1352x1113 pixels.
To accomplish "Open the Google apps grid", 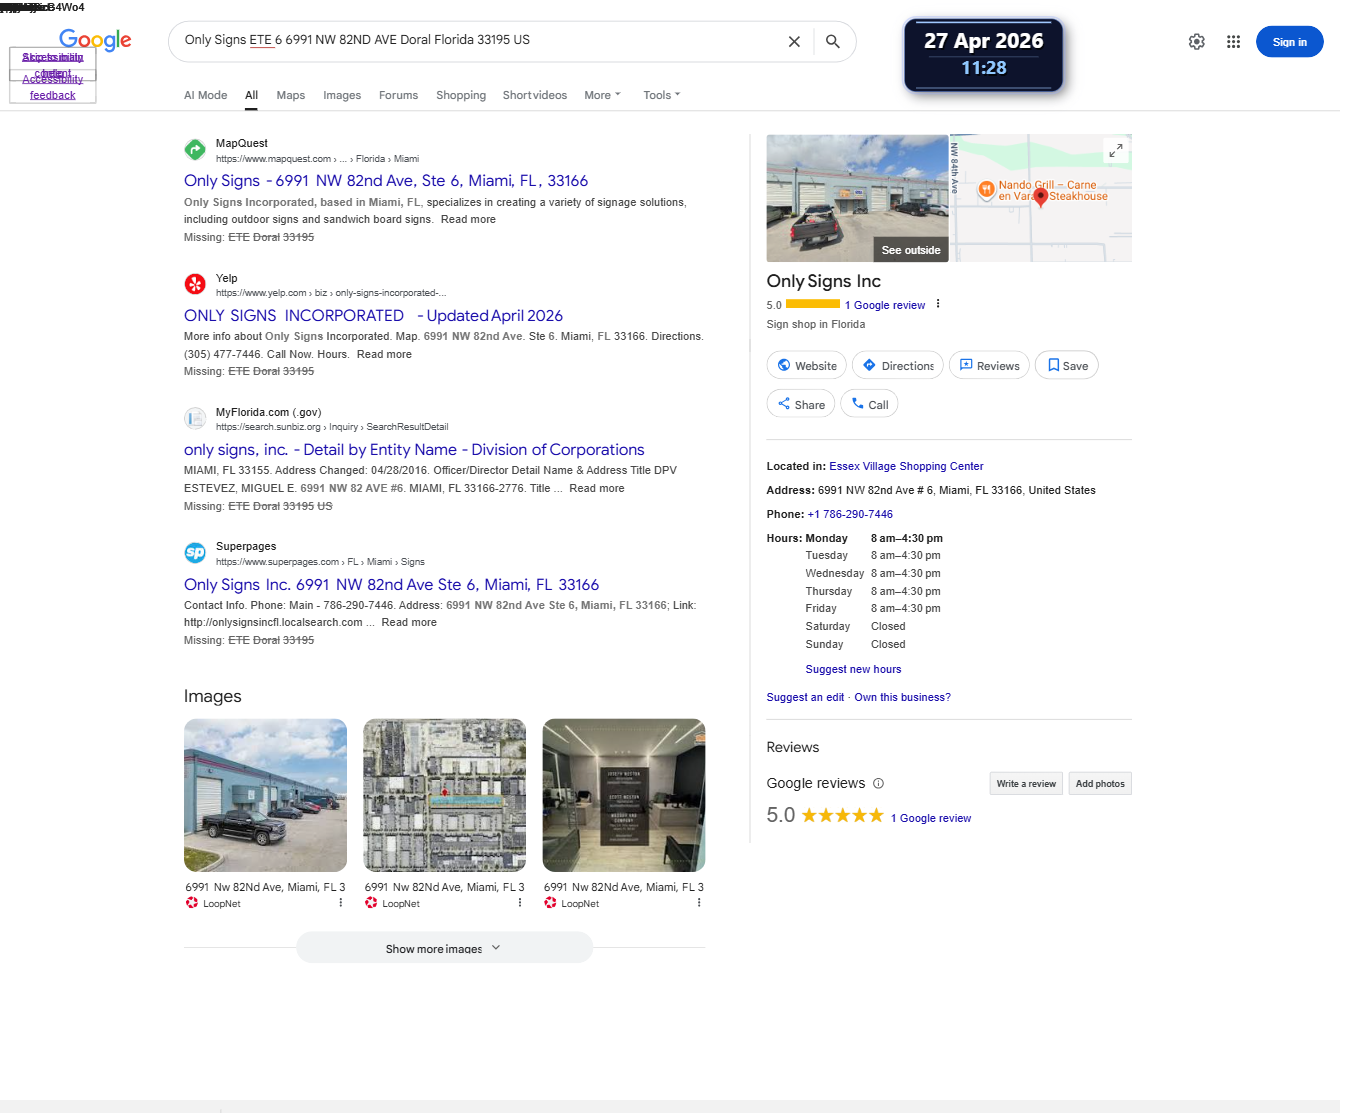I will point(1233,42).
